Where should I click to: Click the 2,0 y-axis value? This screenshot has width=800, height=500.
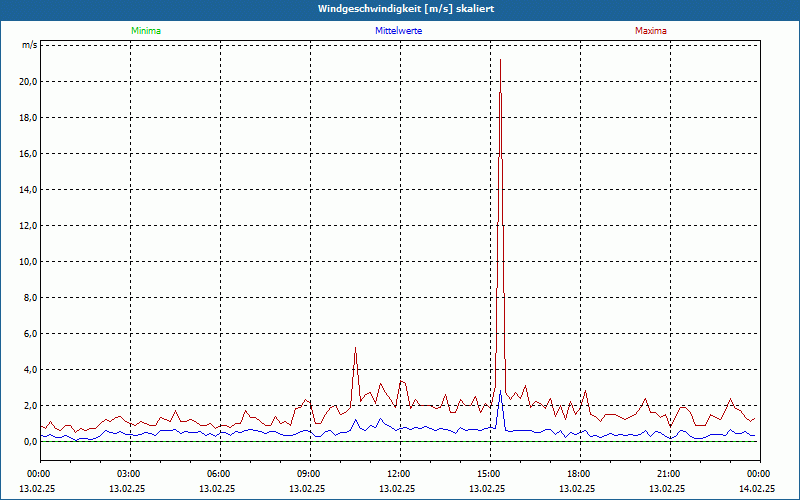tap(31, 406)
